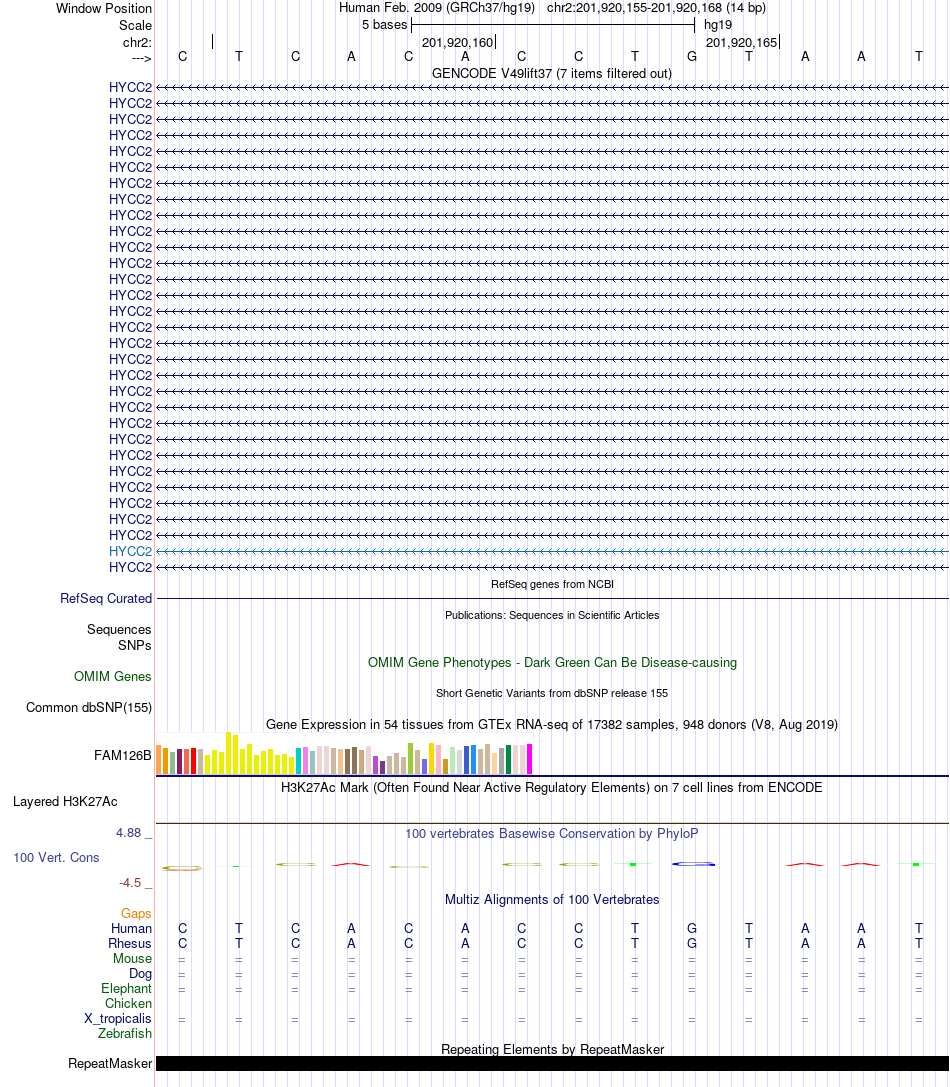The width and height of the screenshot is (950, 1087).
Task: Click the magenta last bar in GTEx chart
Action: coord(529,759)
